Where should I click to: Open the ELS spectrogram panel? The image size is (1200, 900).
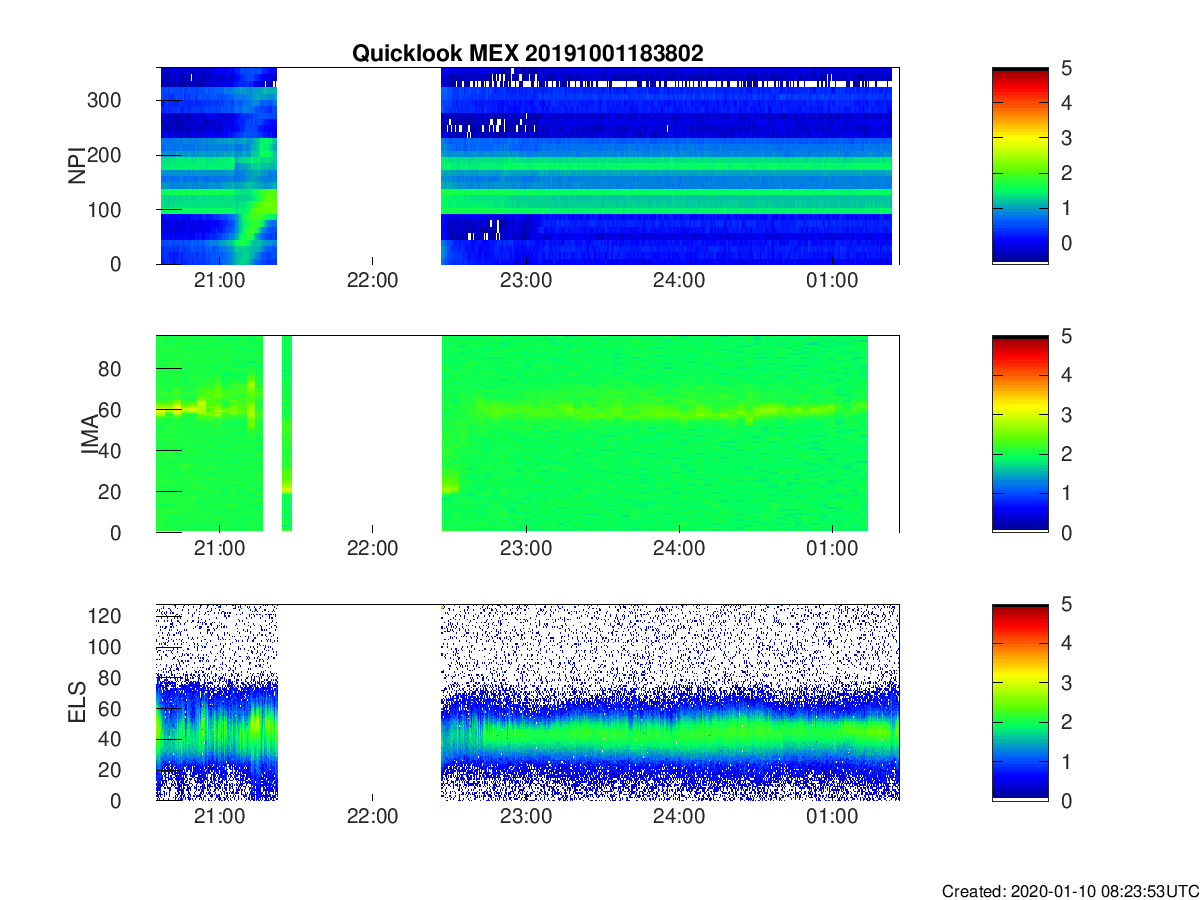click(528, 702)
